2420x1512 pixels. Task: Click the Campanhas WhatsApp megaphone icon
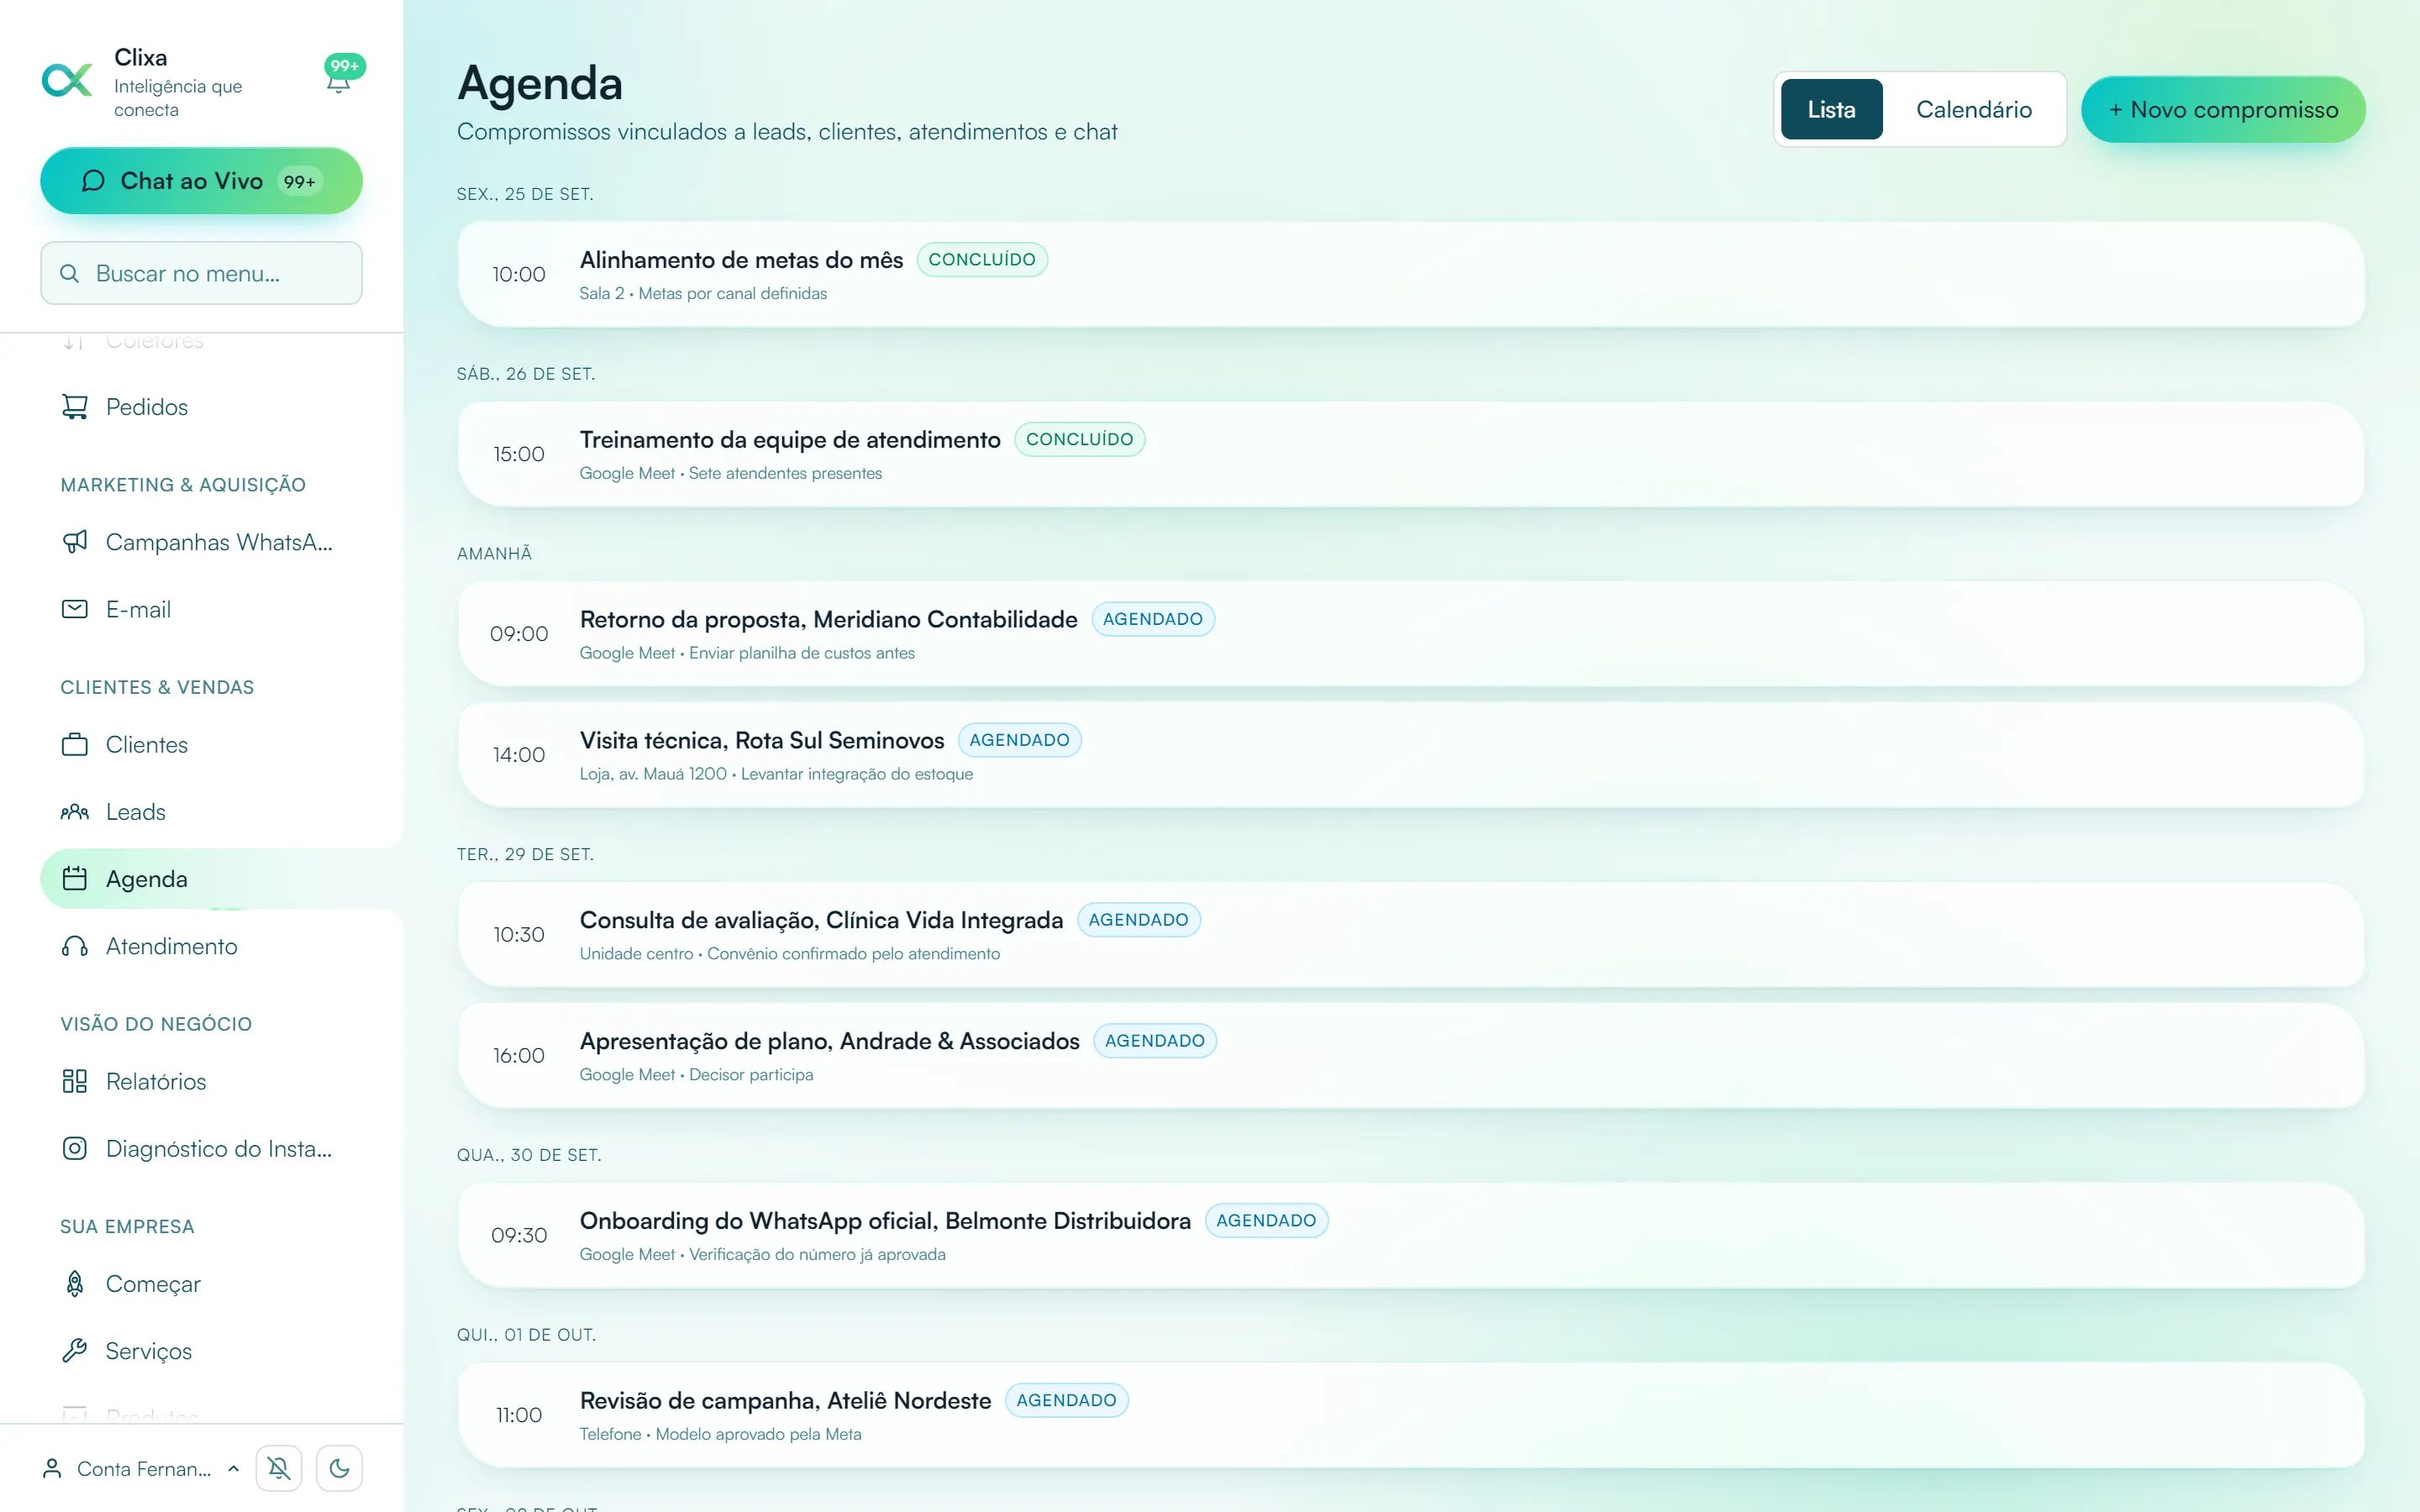(75, 542)
